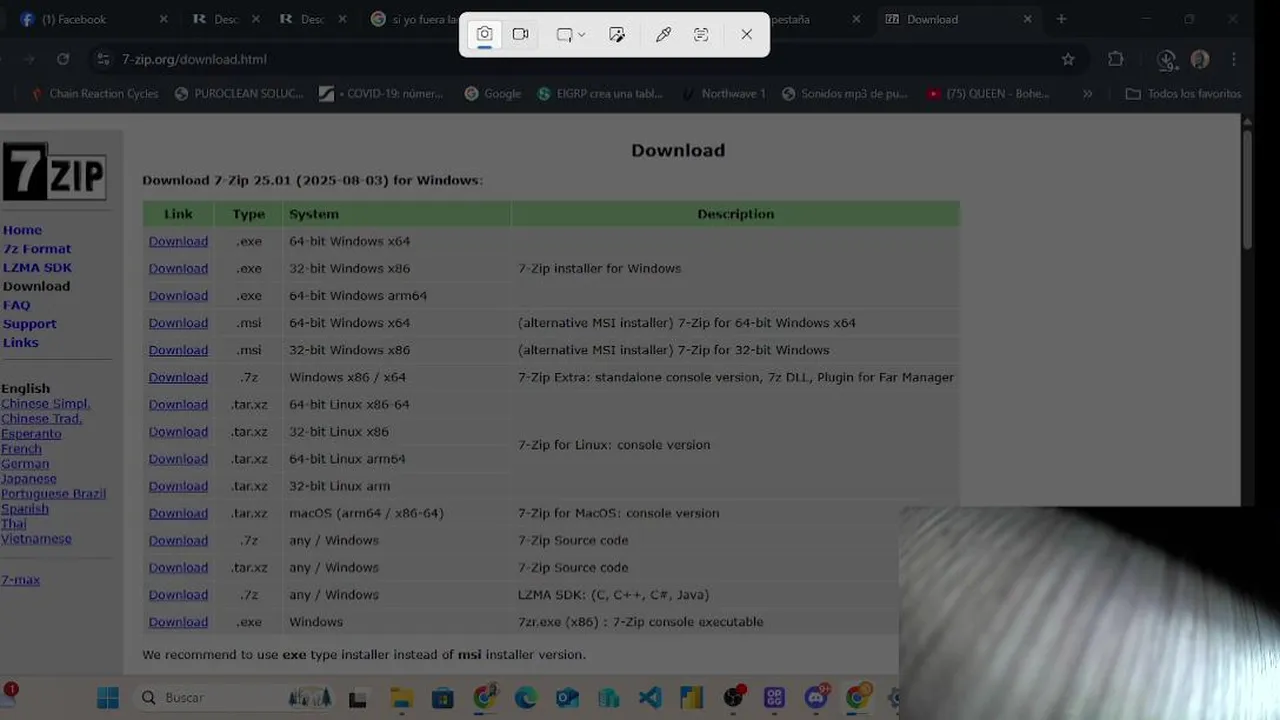Viewport: 1280px width, 720px height.
Task: Download the .exe for 32-bit Windows x86
Action: pos(178,268)
